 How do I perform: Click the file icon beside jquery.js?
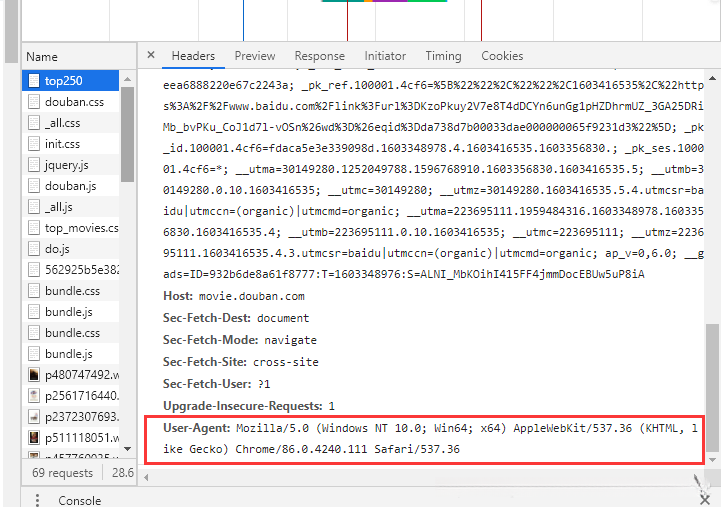pyautogui.click(x=34, y=165)
